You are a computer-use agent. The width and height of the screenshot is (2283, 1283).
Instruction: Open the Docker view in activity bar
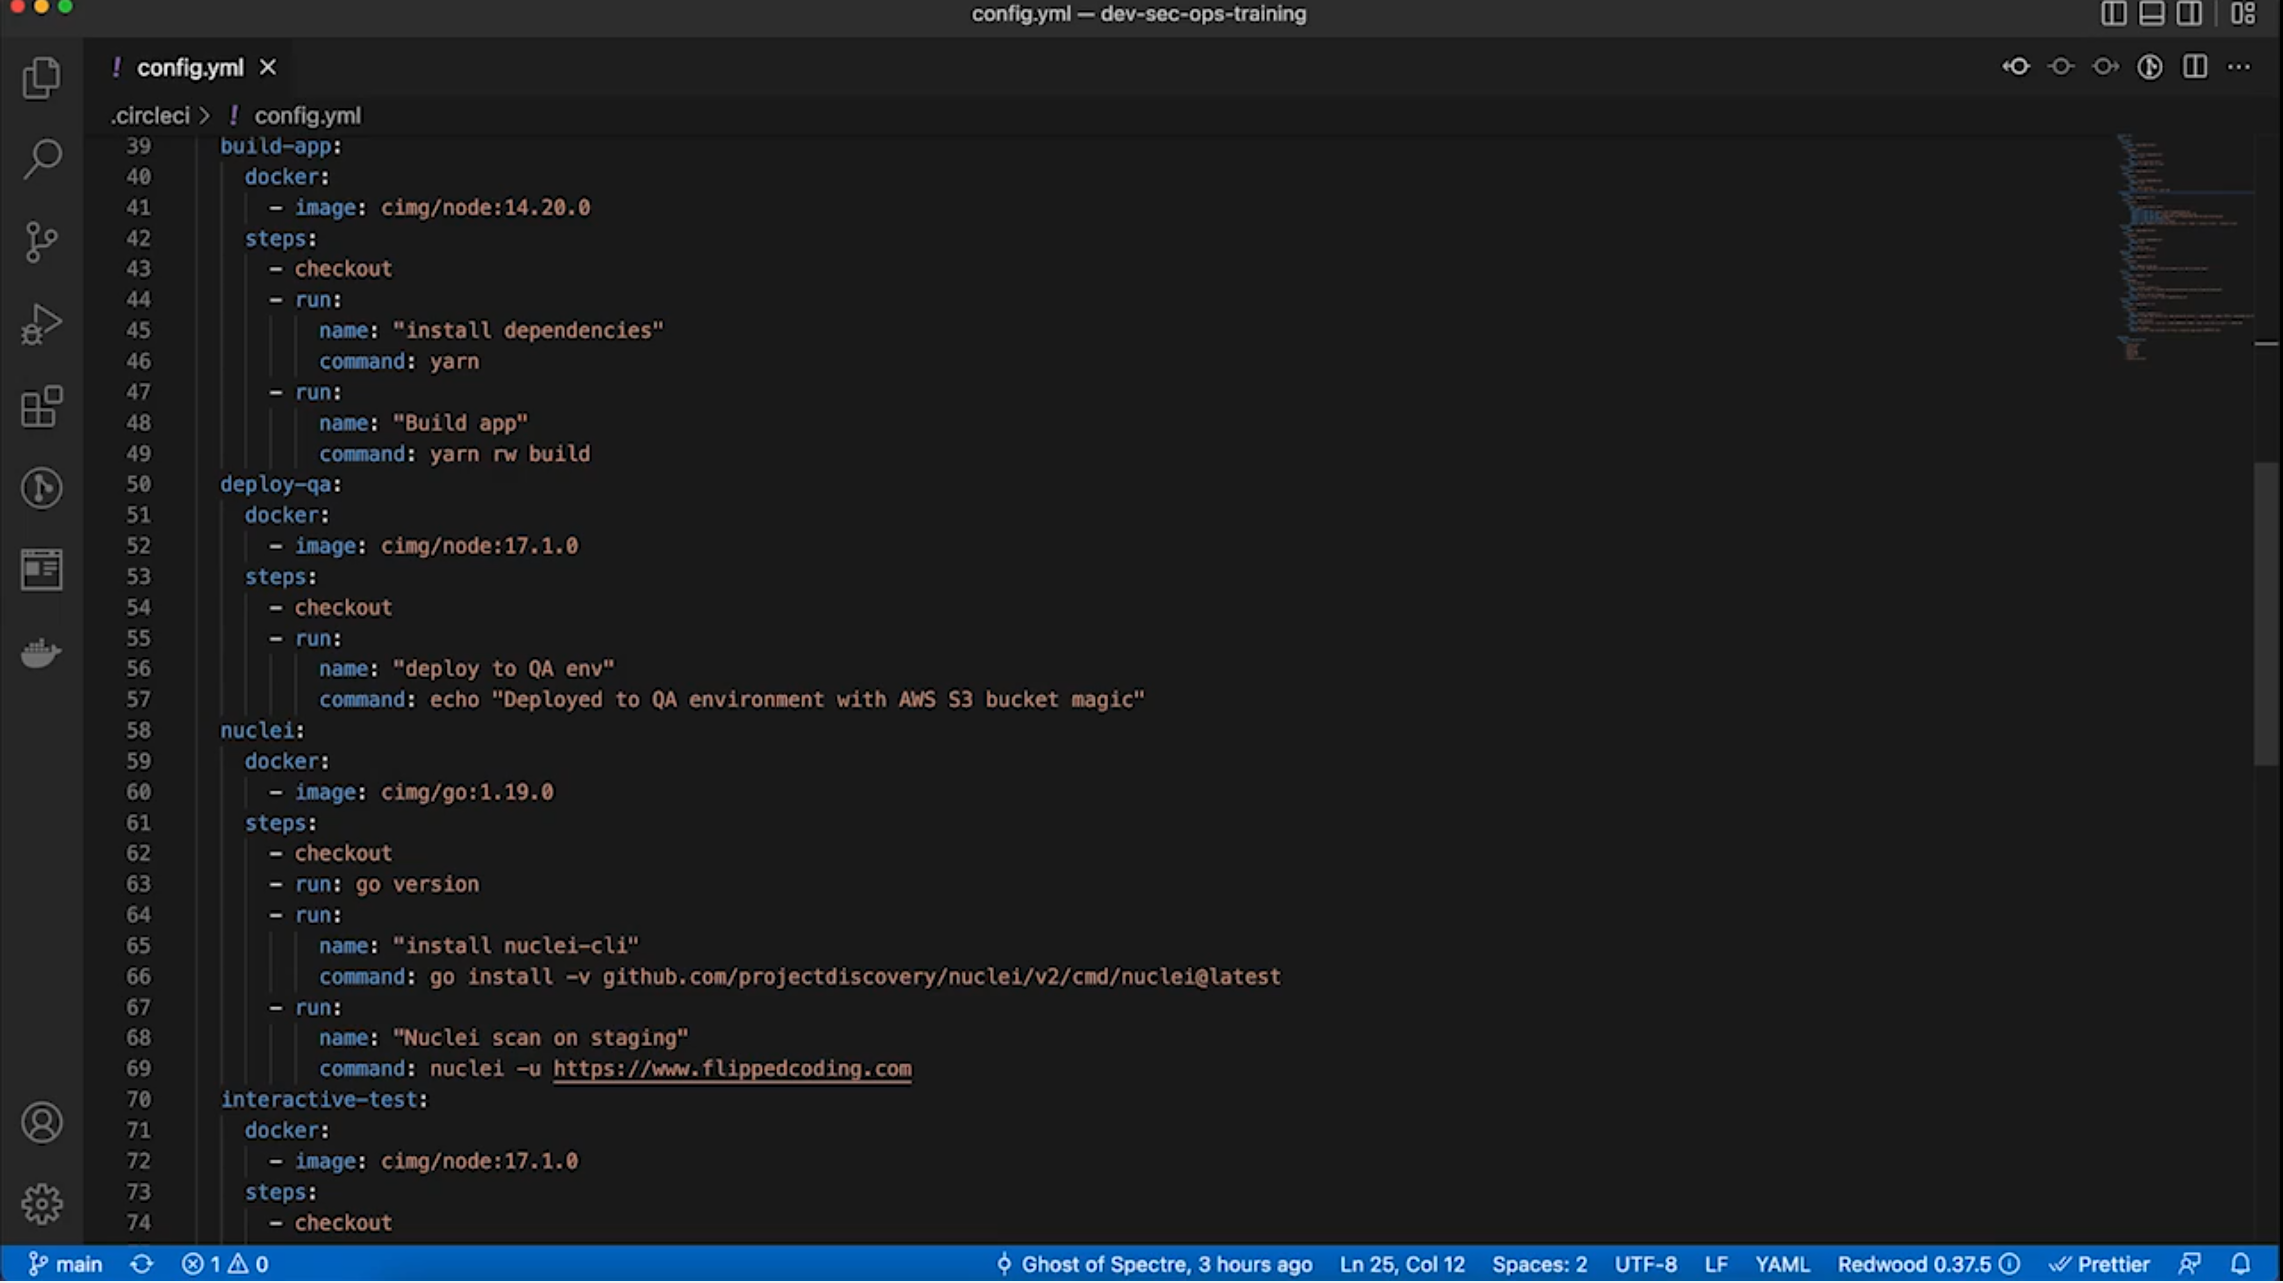pos(41,653)
